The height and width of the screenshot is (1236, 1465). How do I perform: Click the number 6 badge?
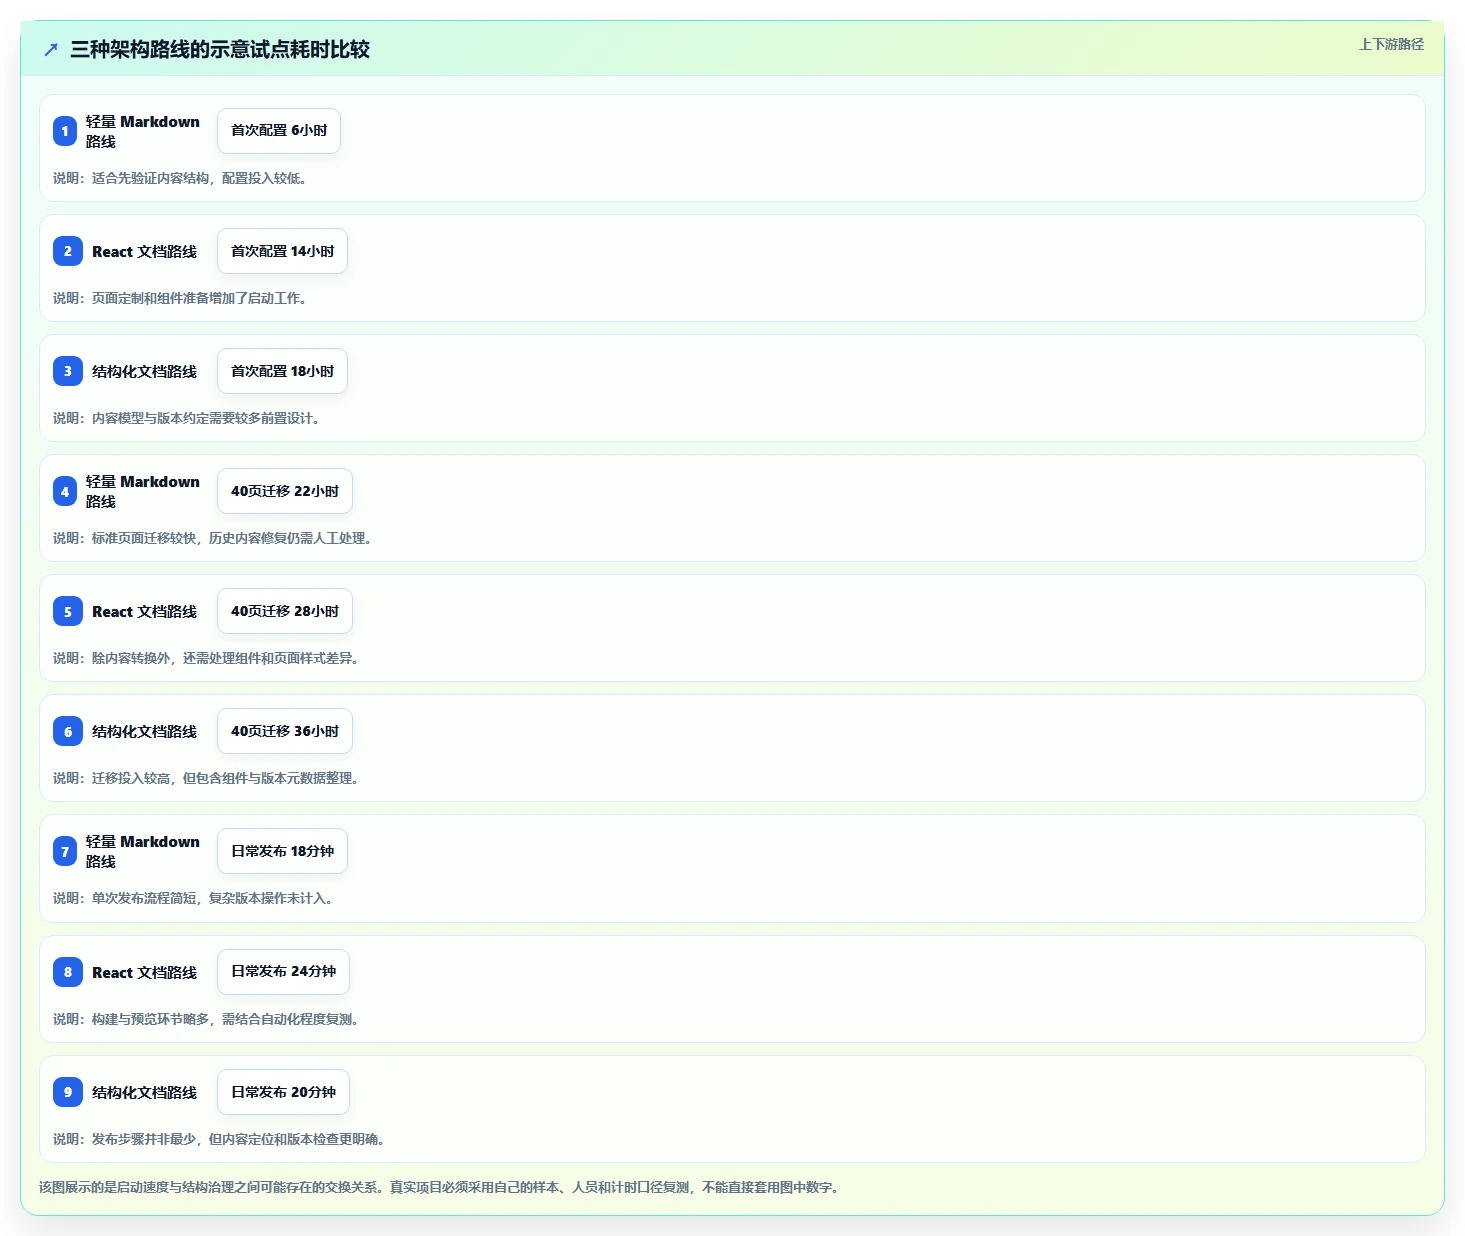click(68, 731)
